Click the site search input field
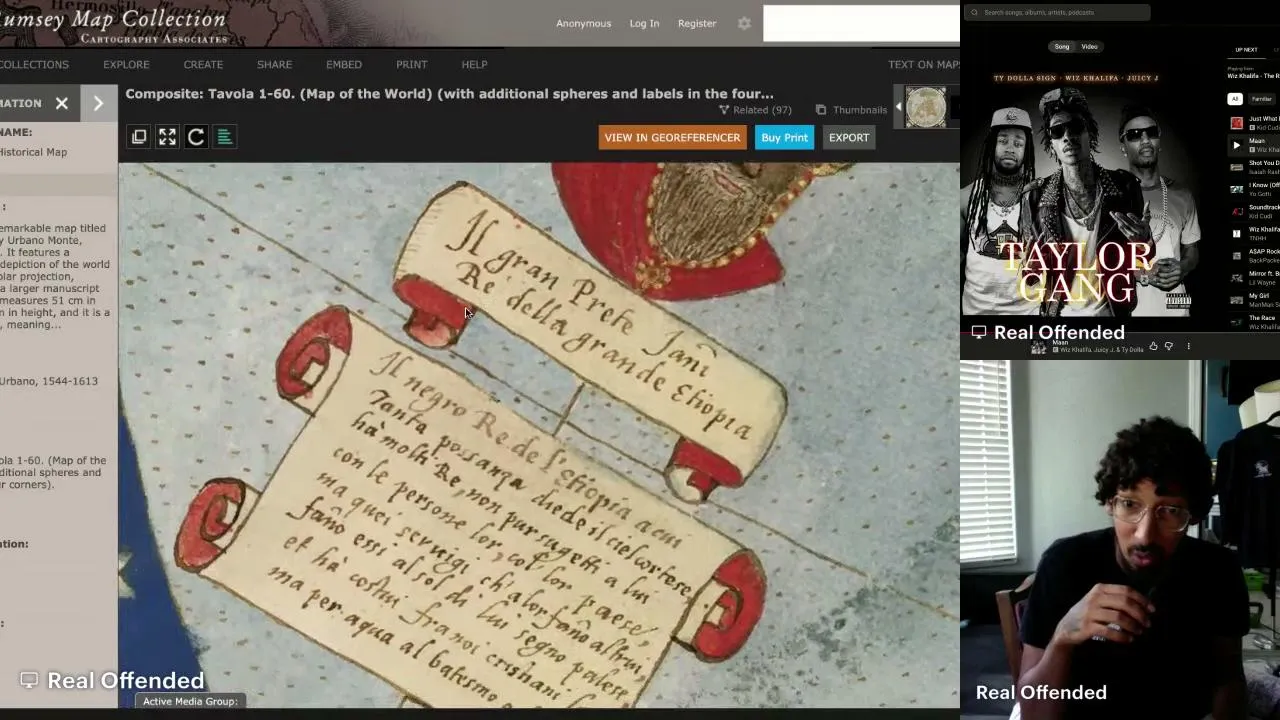This screenshot has width=1280, height=720. click(861, 24)
